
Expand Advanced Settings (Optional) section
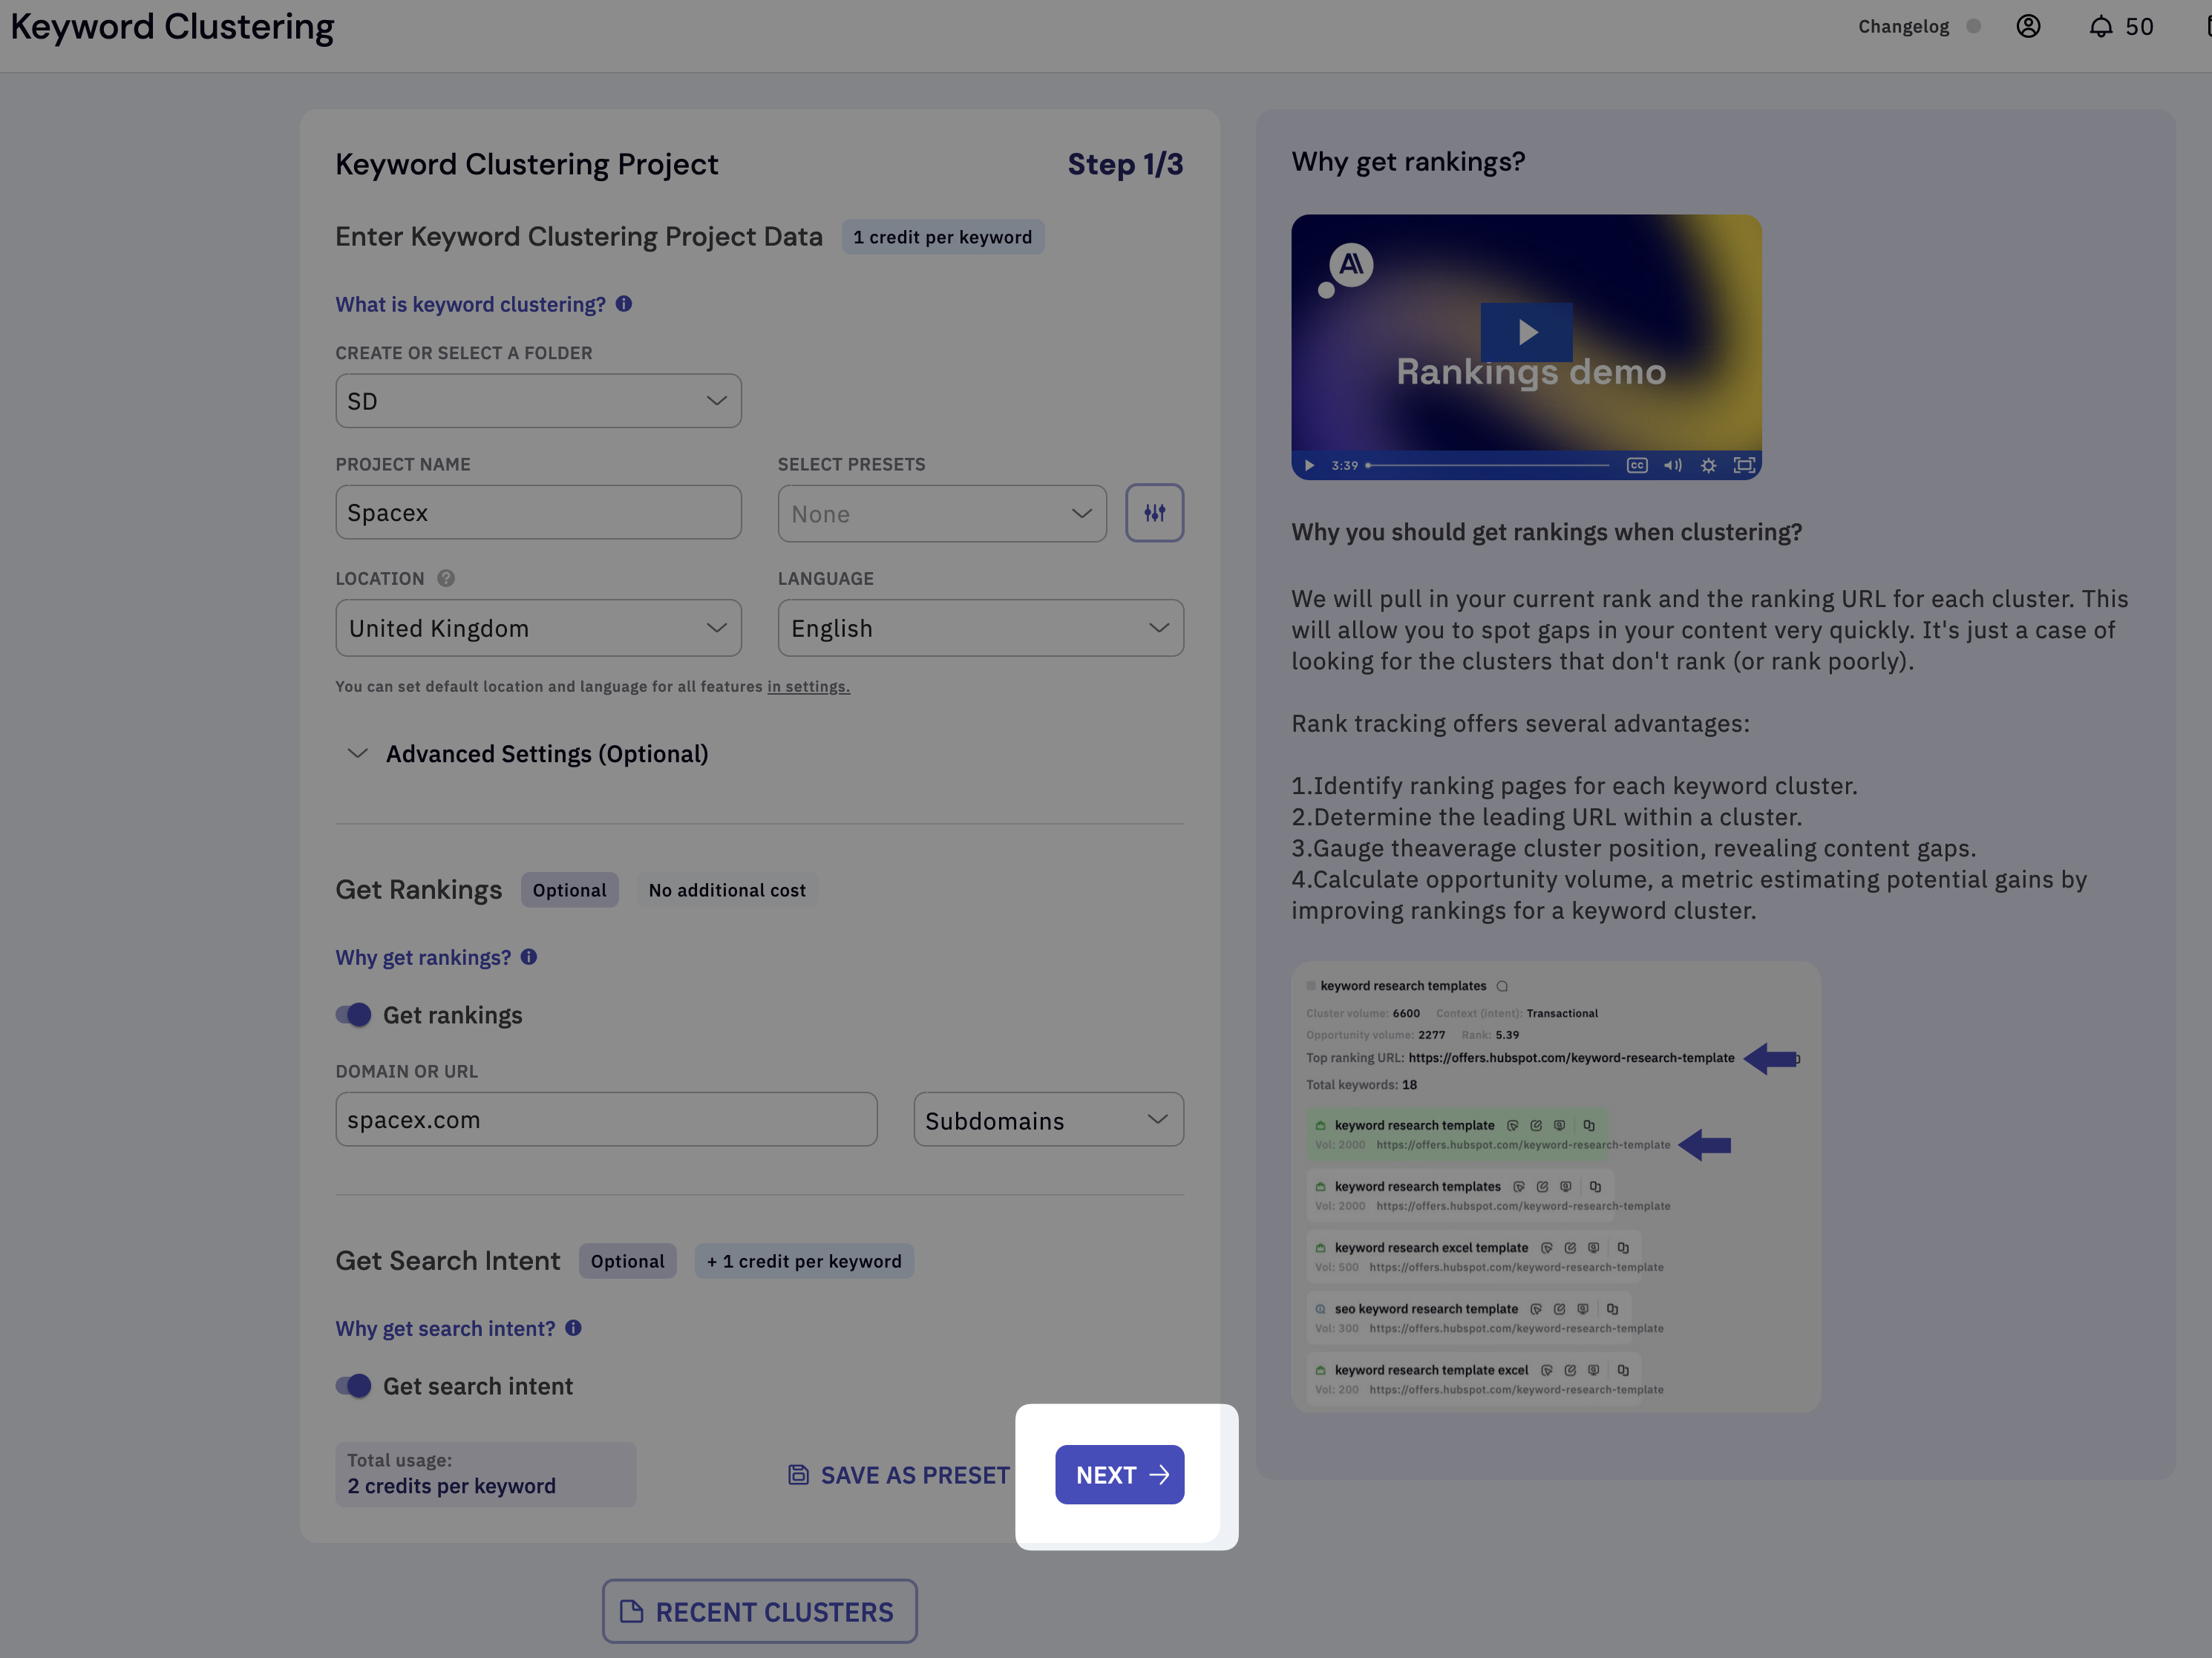546,754
